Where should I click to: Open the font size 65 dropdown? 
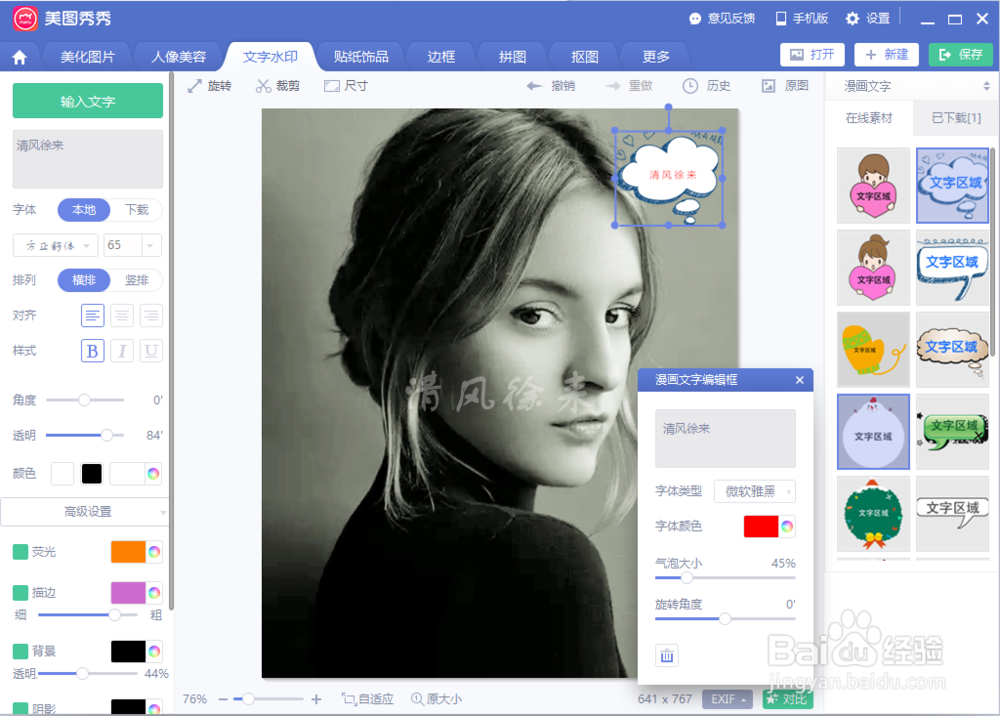point(131,245)
